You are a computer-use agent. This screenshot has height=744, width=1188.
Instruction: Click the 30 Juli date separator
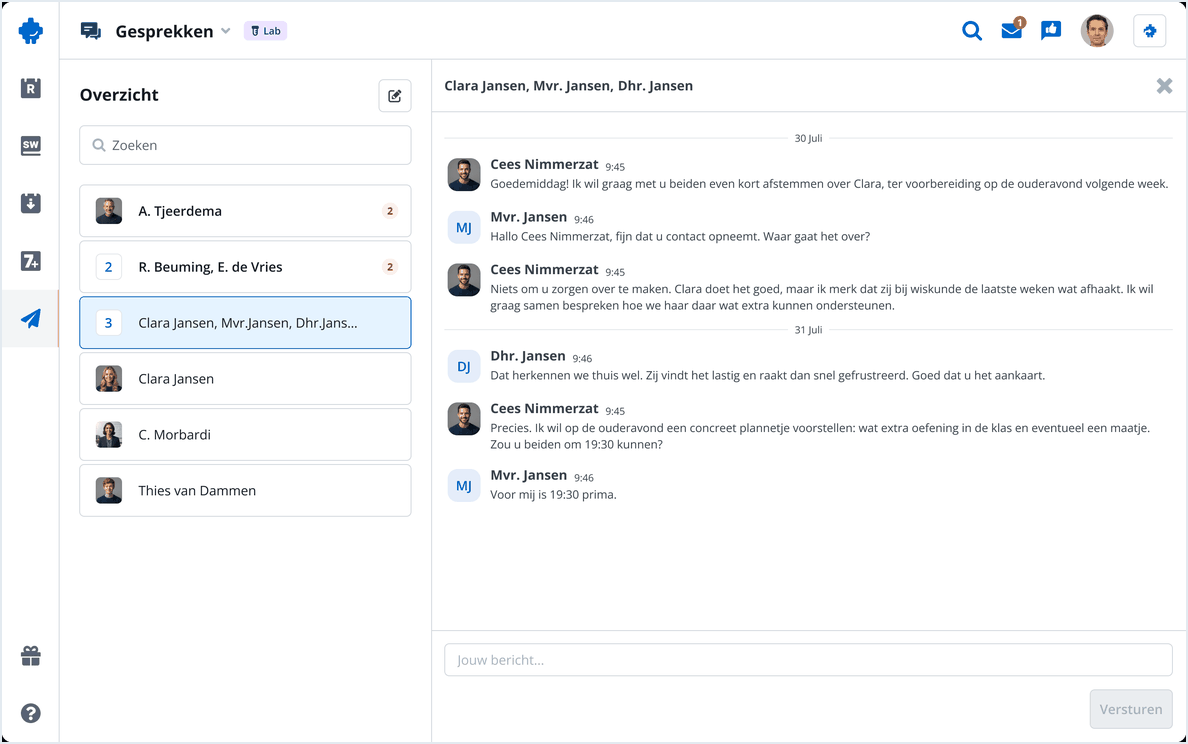point(808,138)
